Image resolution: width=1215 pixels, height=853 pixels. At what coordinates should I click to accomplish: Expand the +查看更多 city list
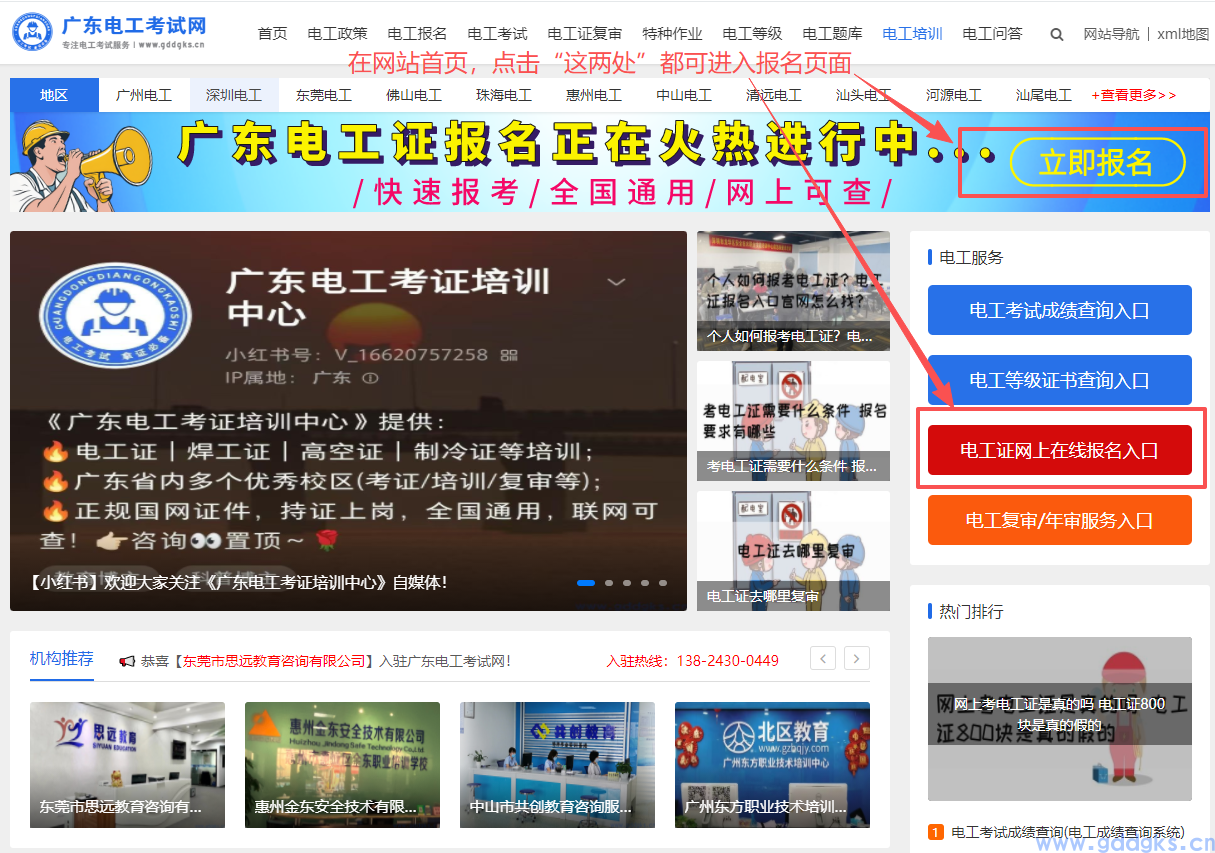1133,94
